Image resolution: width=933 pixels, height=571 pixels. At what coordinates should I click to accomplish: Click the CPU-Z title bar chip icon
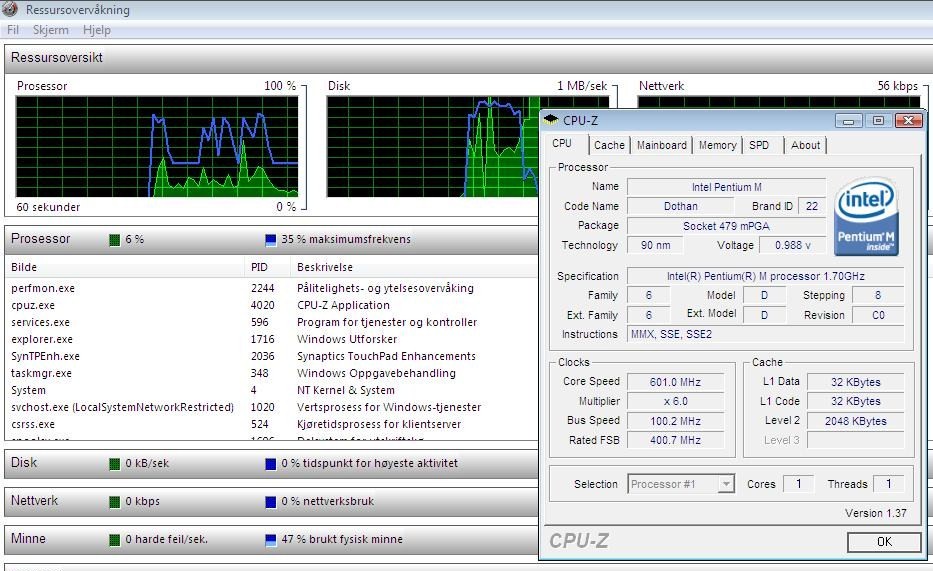point(551,120)
